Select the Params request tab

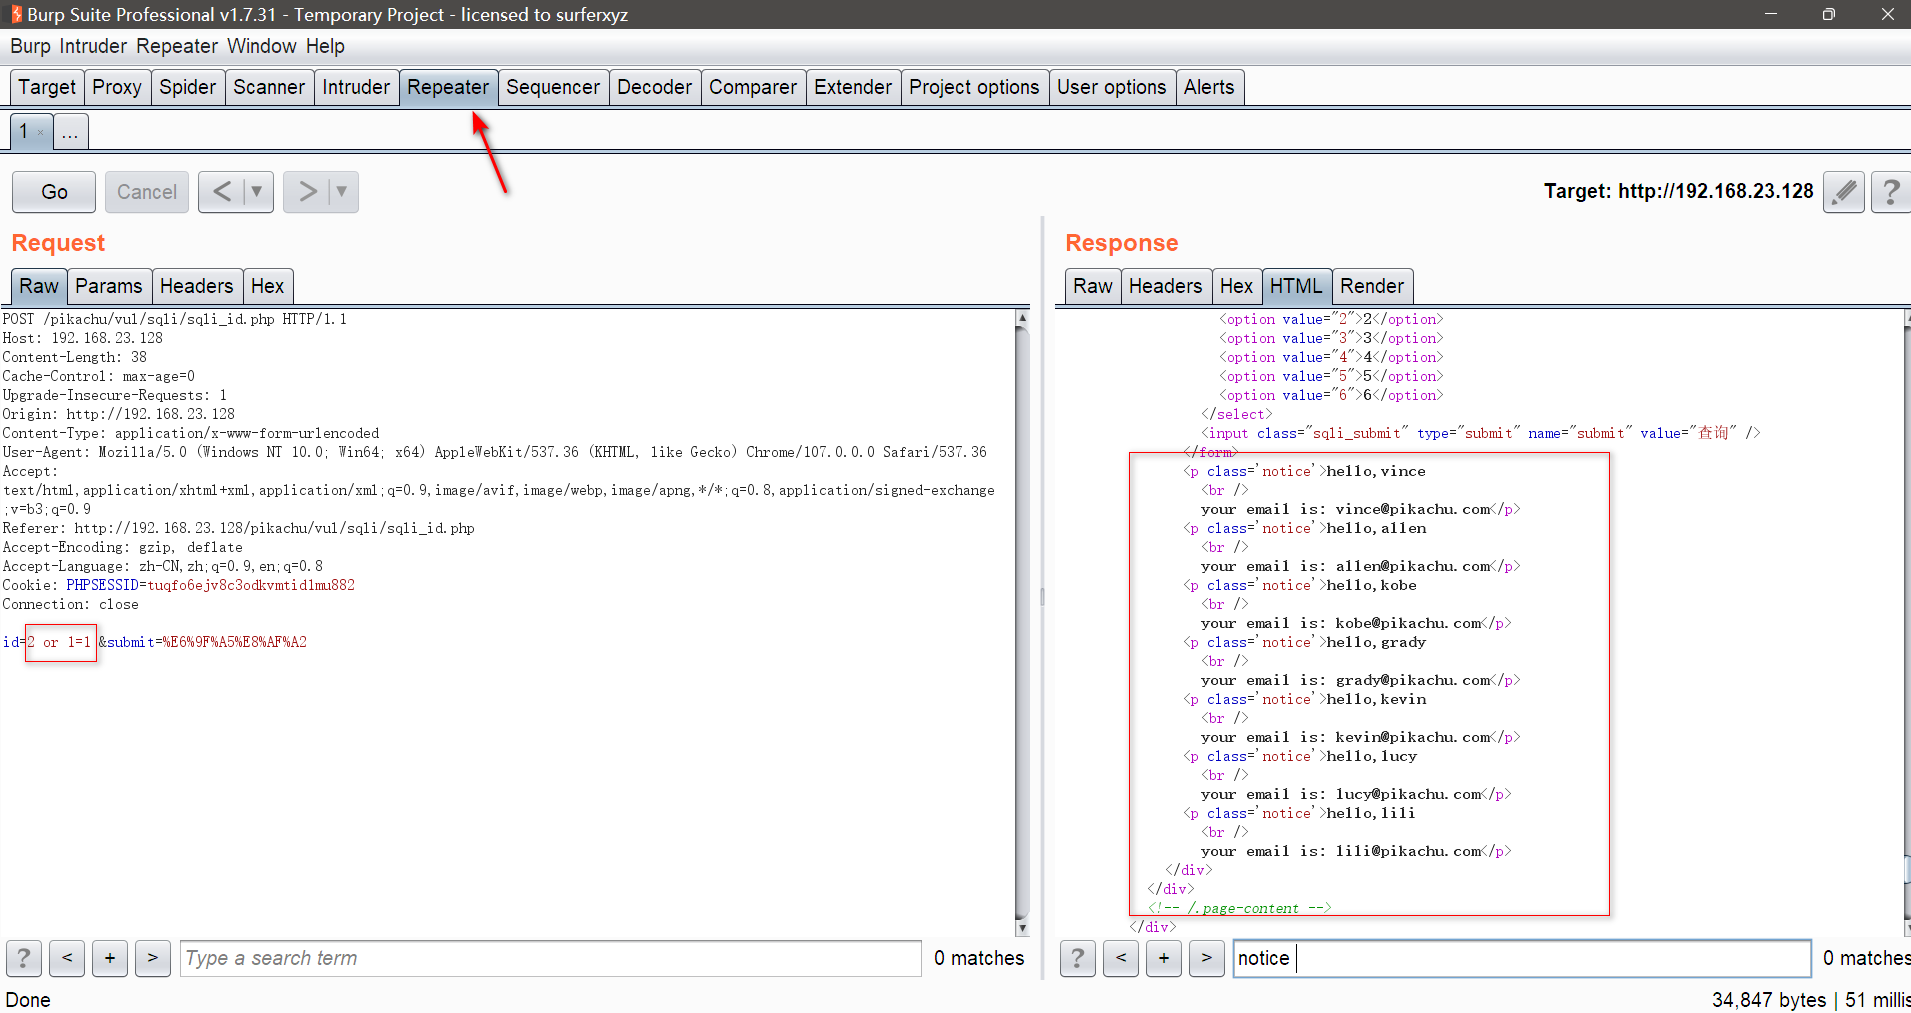108,286
